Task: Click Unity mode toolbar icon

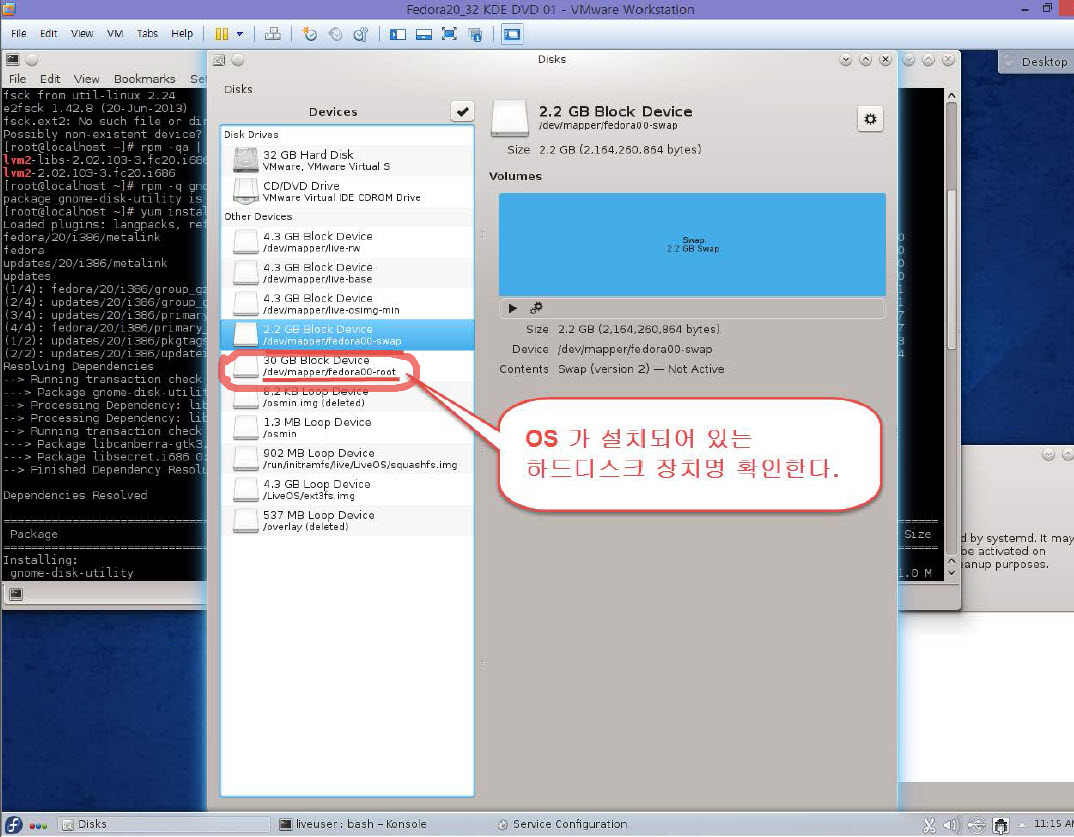Action: [x=475, y=34]
